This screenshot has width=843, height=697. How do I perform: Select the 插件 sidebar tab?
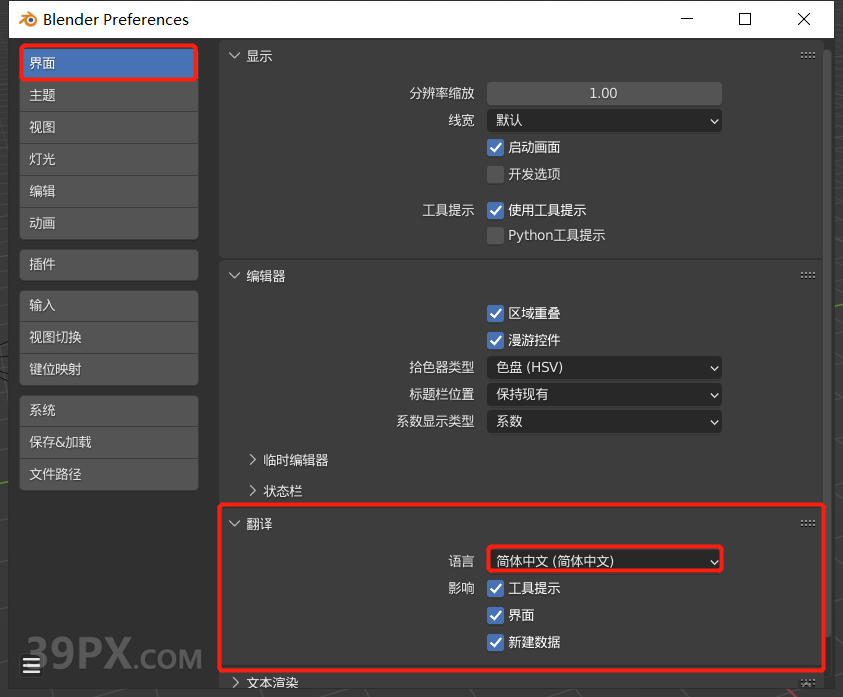click(x=108, y=265)
